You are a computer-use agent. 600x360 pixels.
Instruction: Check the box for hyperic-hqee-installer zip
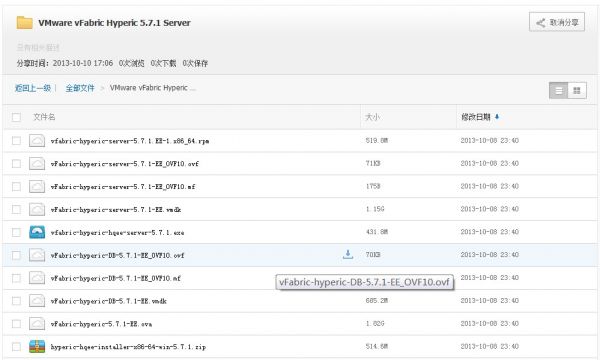[x=16, y=347]
